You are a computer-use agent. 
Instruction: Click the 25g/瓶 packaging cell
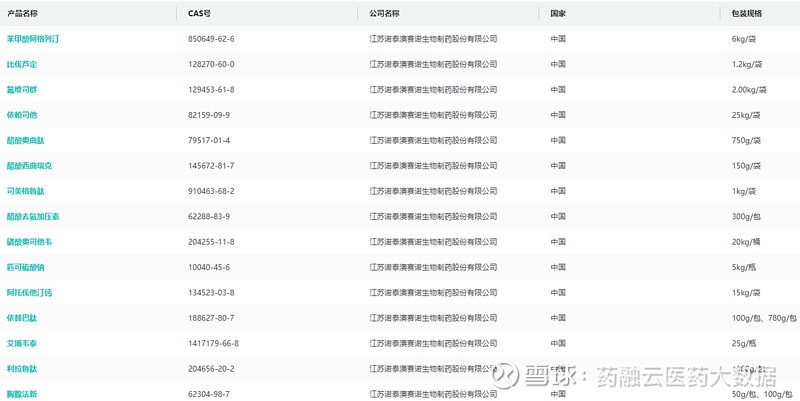[744, 343]
